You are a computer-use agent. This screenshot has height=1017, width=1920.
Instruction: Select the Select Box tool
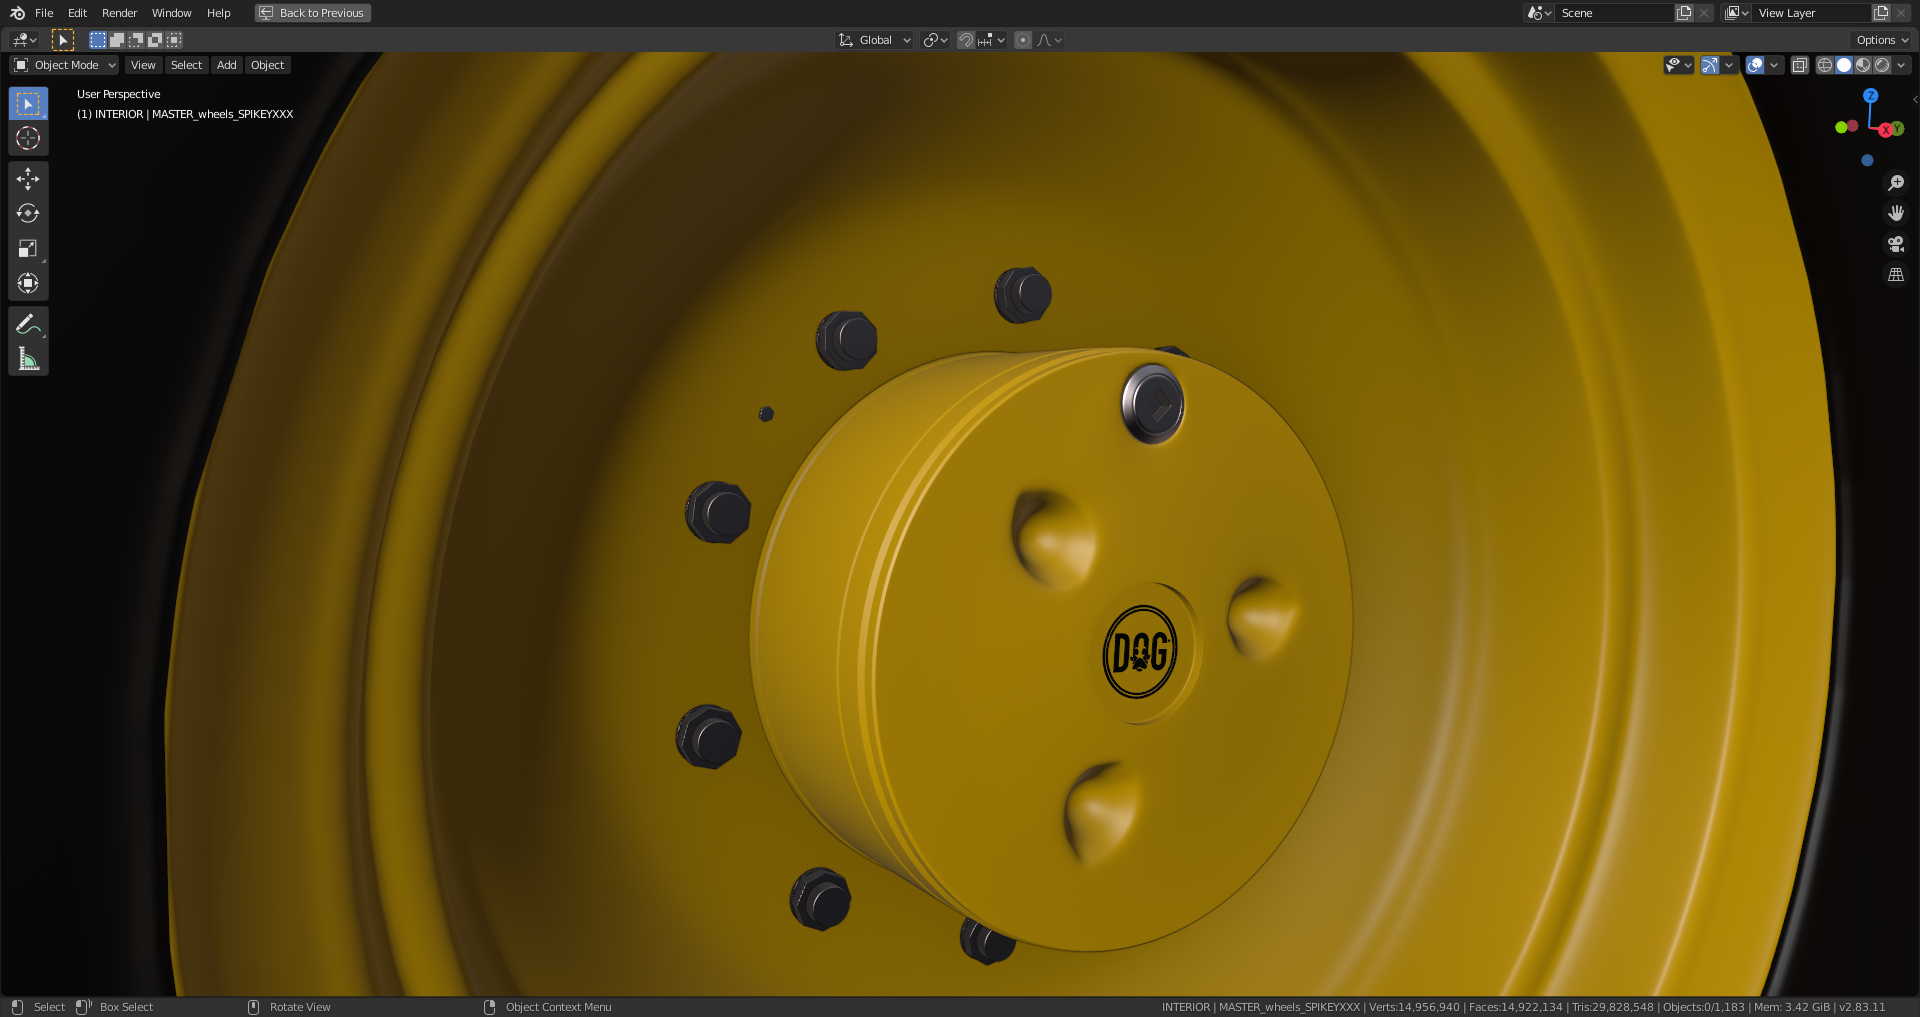28,104
